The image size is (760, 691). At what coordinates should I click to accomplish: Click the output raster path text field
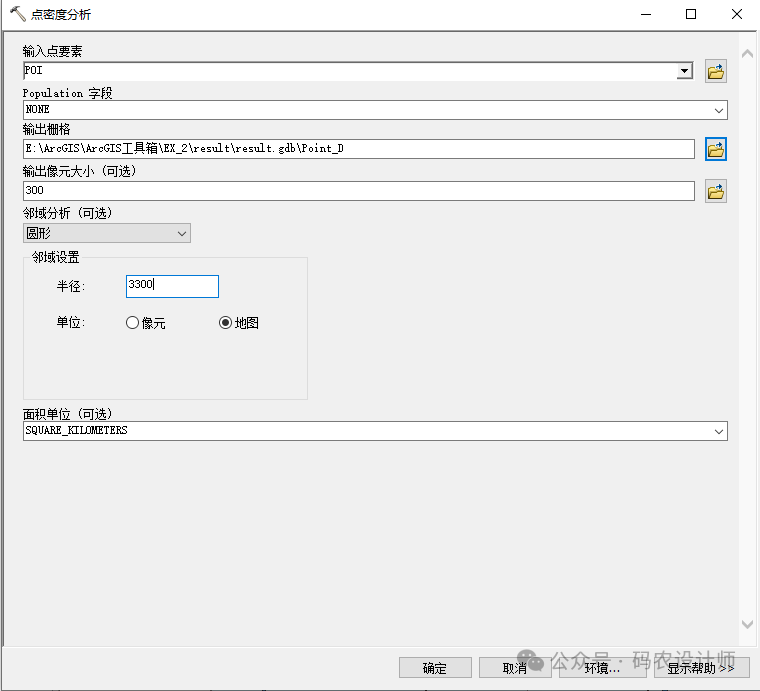click(x=358, y=149)
